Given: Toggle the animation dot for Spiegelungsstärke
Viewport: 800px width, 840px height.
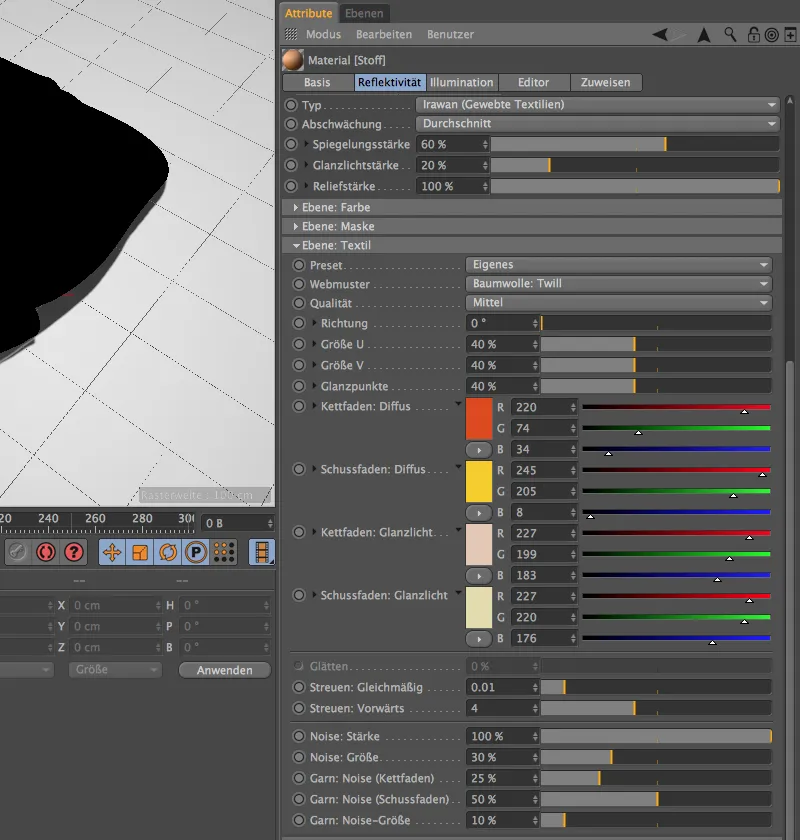Looking at the screenshot, I should coord(290,144).
